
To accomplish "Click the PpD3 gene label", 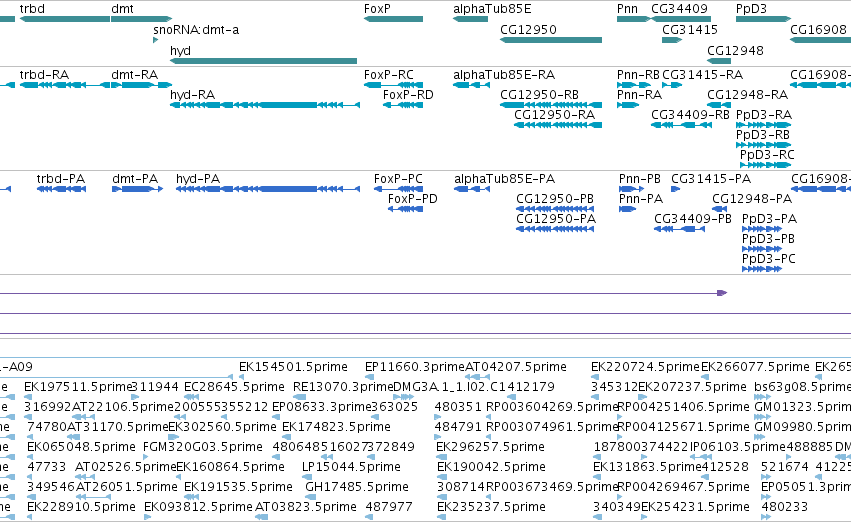I will coord(751,9).
